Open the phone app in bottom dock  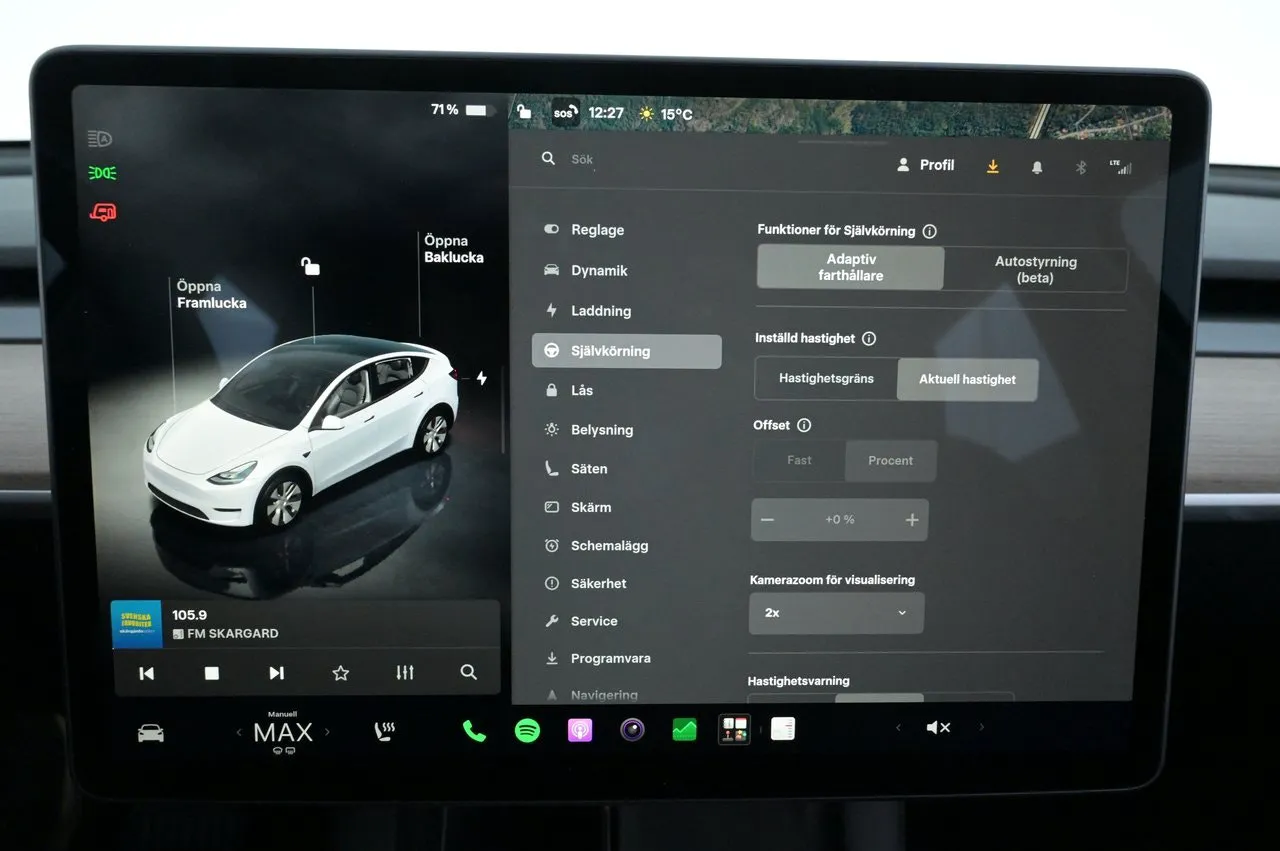click(474, 731)
